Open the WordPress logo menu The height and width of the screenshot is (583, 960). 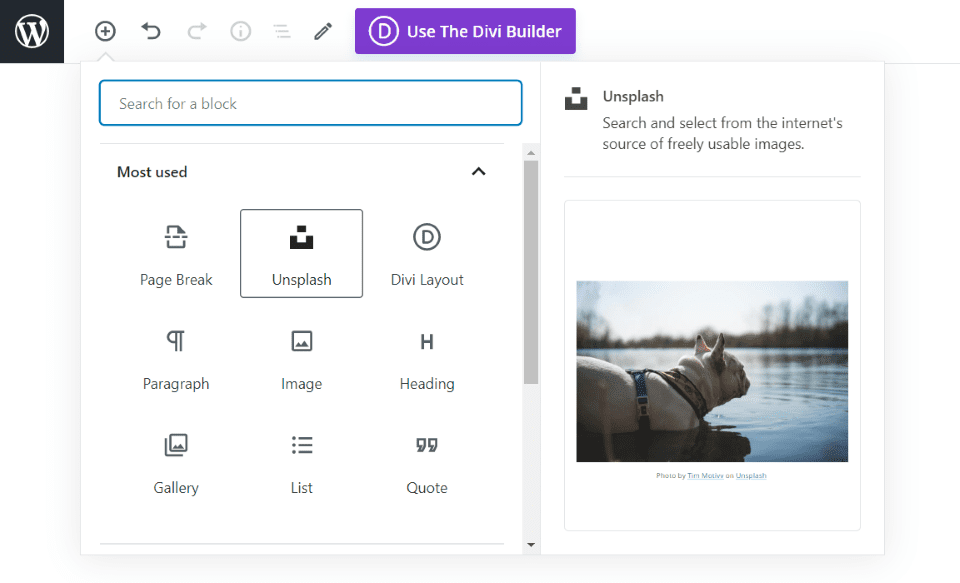coord(31,31)
